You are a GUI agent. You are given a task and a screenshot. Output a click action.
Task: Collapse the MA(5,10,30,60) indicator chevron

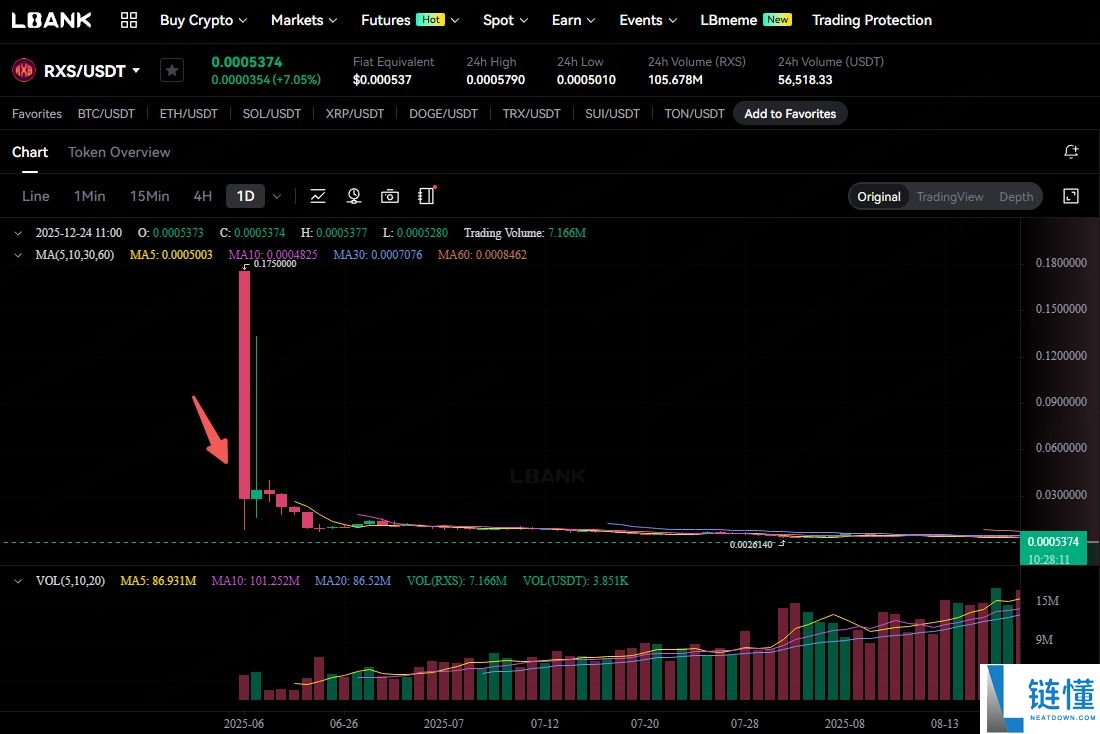18,255
